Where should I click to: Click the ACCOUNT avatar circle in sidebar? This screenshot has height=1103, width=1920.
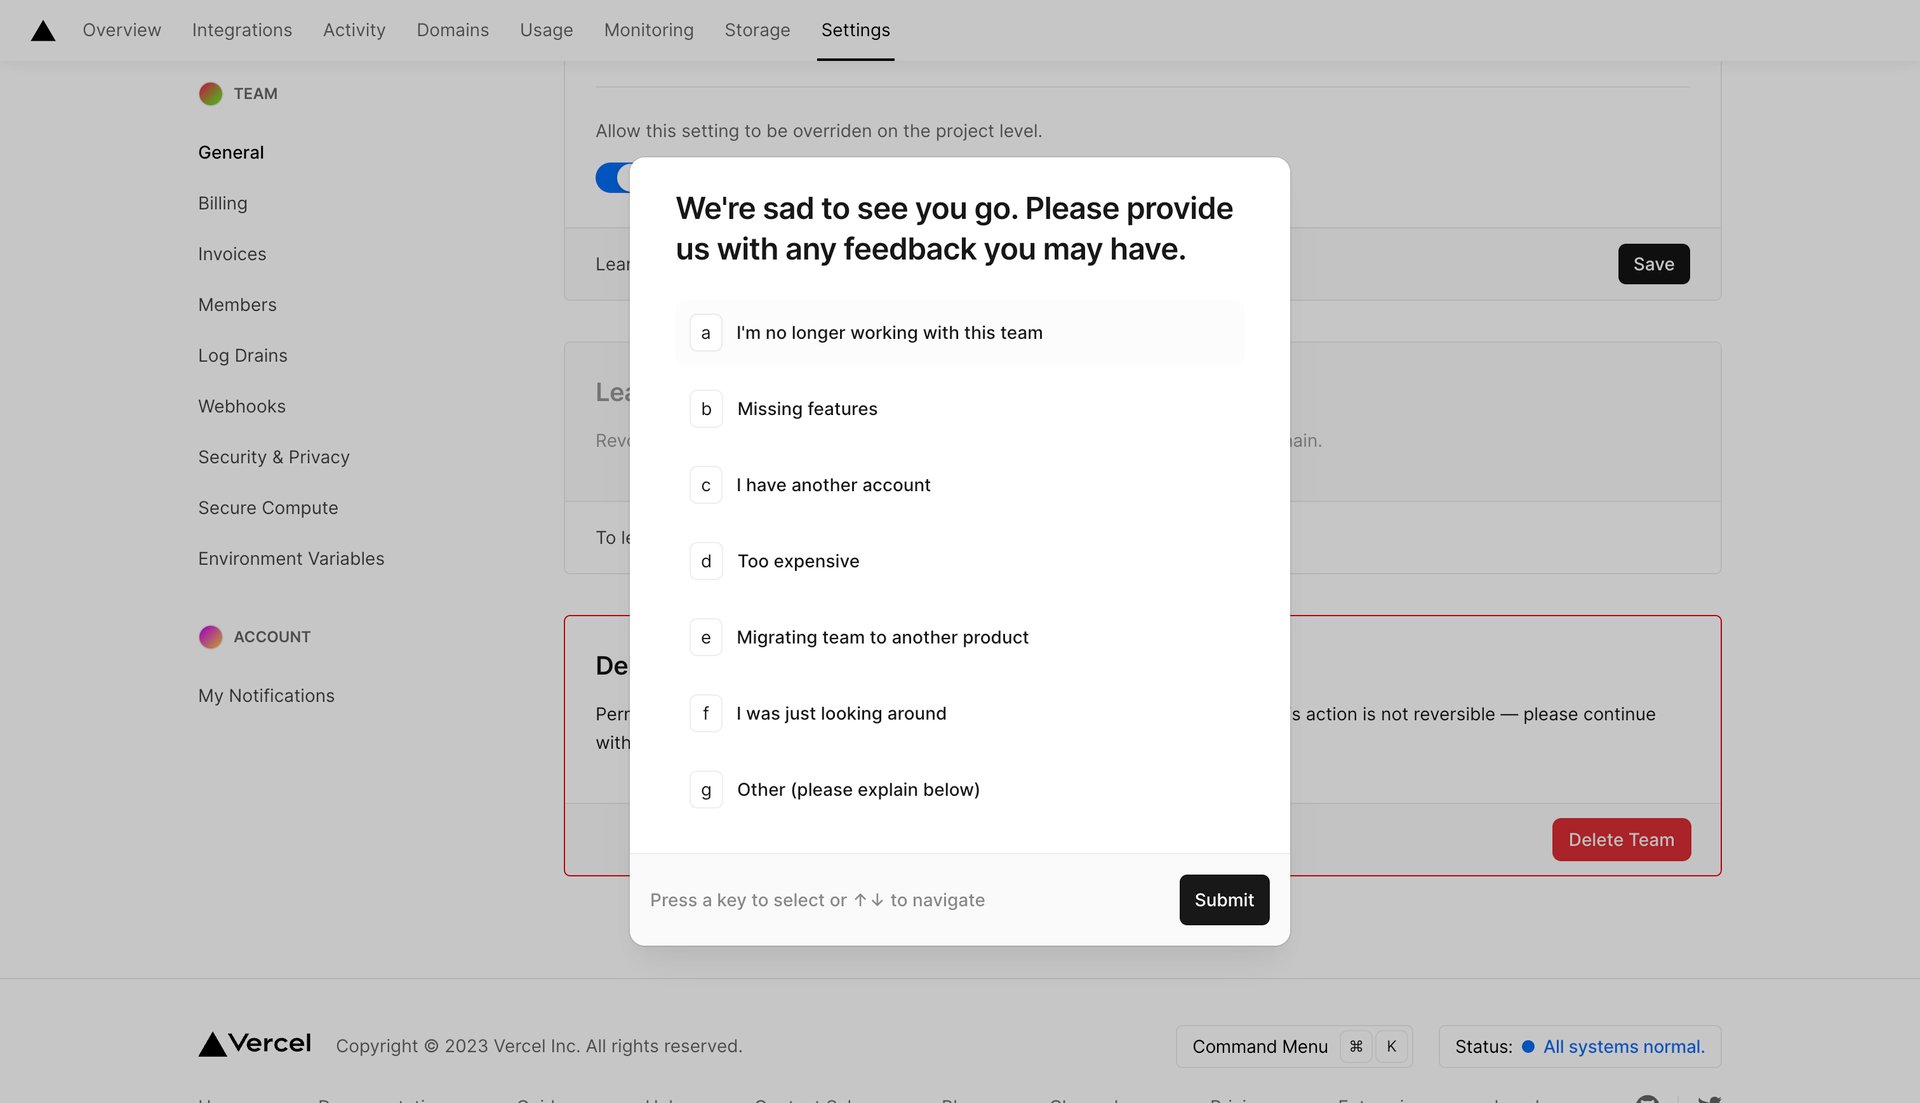(210, 636)
